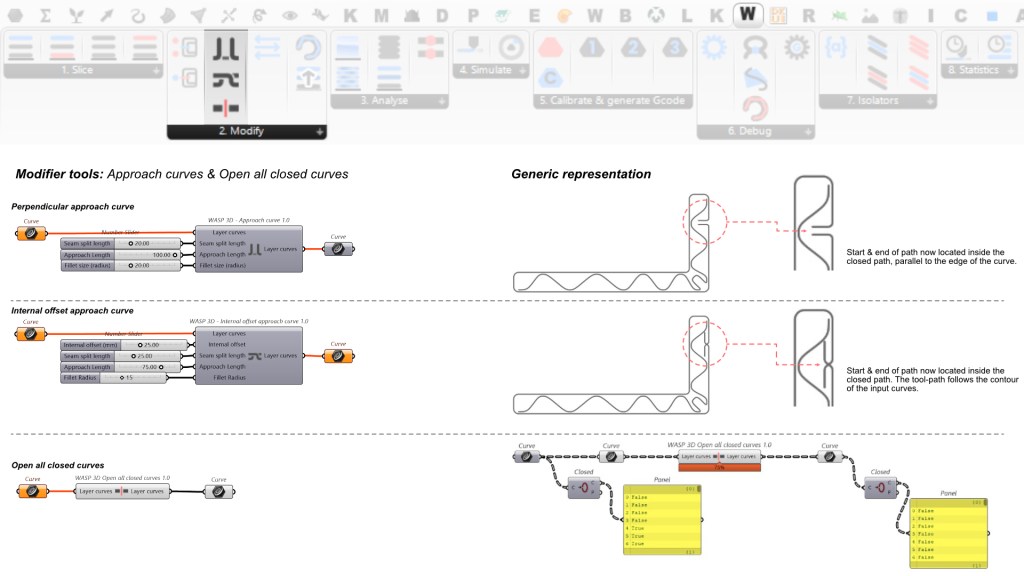This screenshot has width=1024, height=576.
Task: Select the Internal offset approach curve icon
Action: (x=226, y=79)
